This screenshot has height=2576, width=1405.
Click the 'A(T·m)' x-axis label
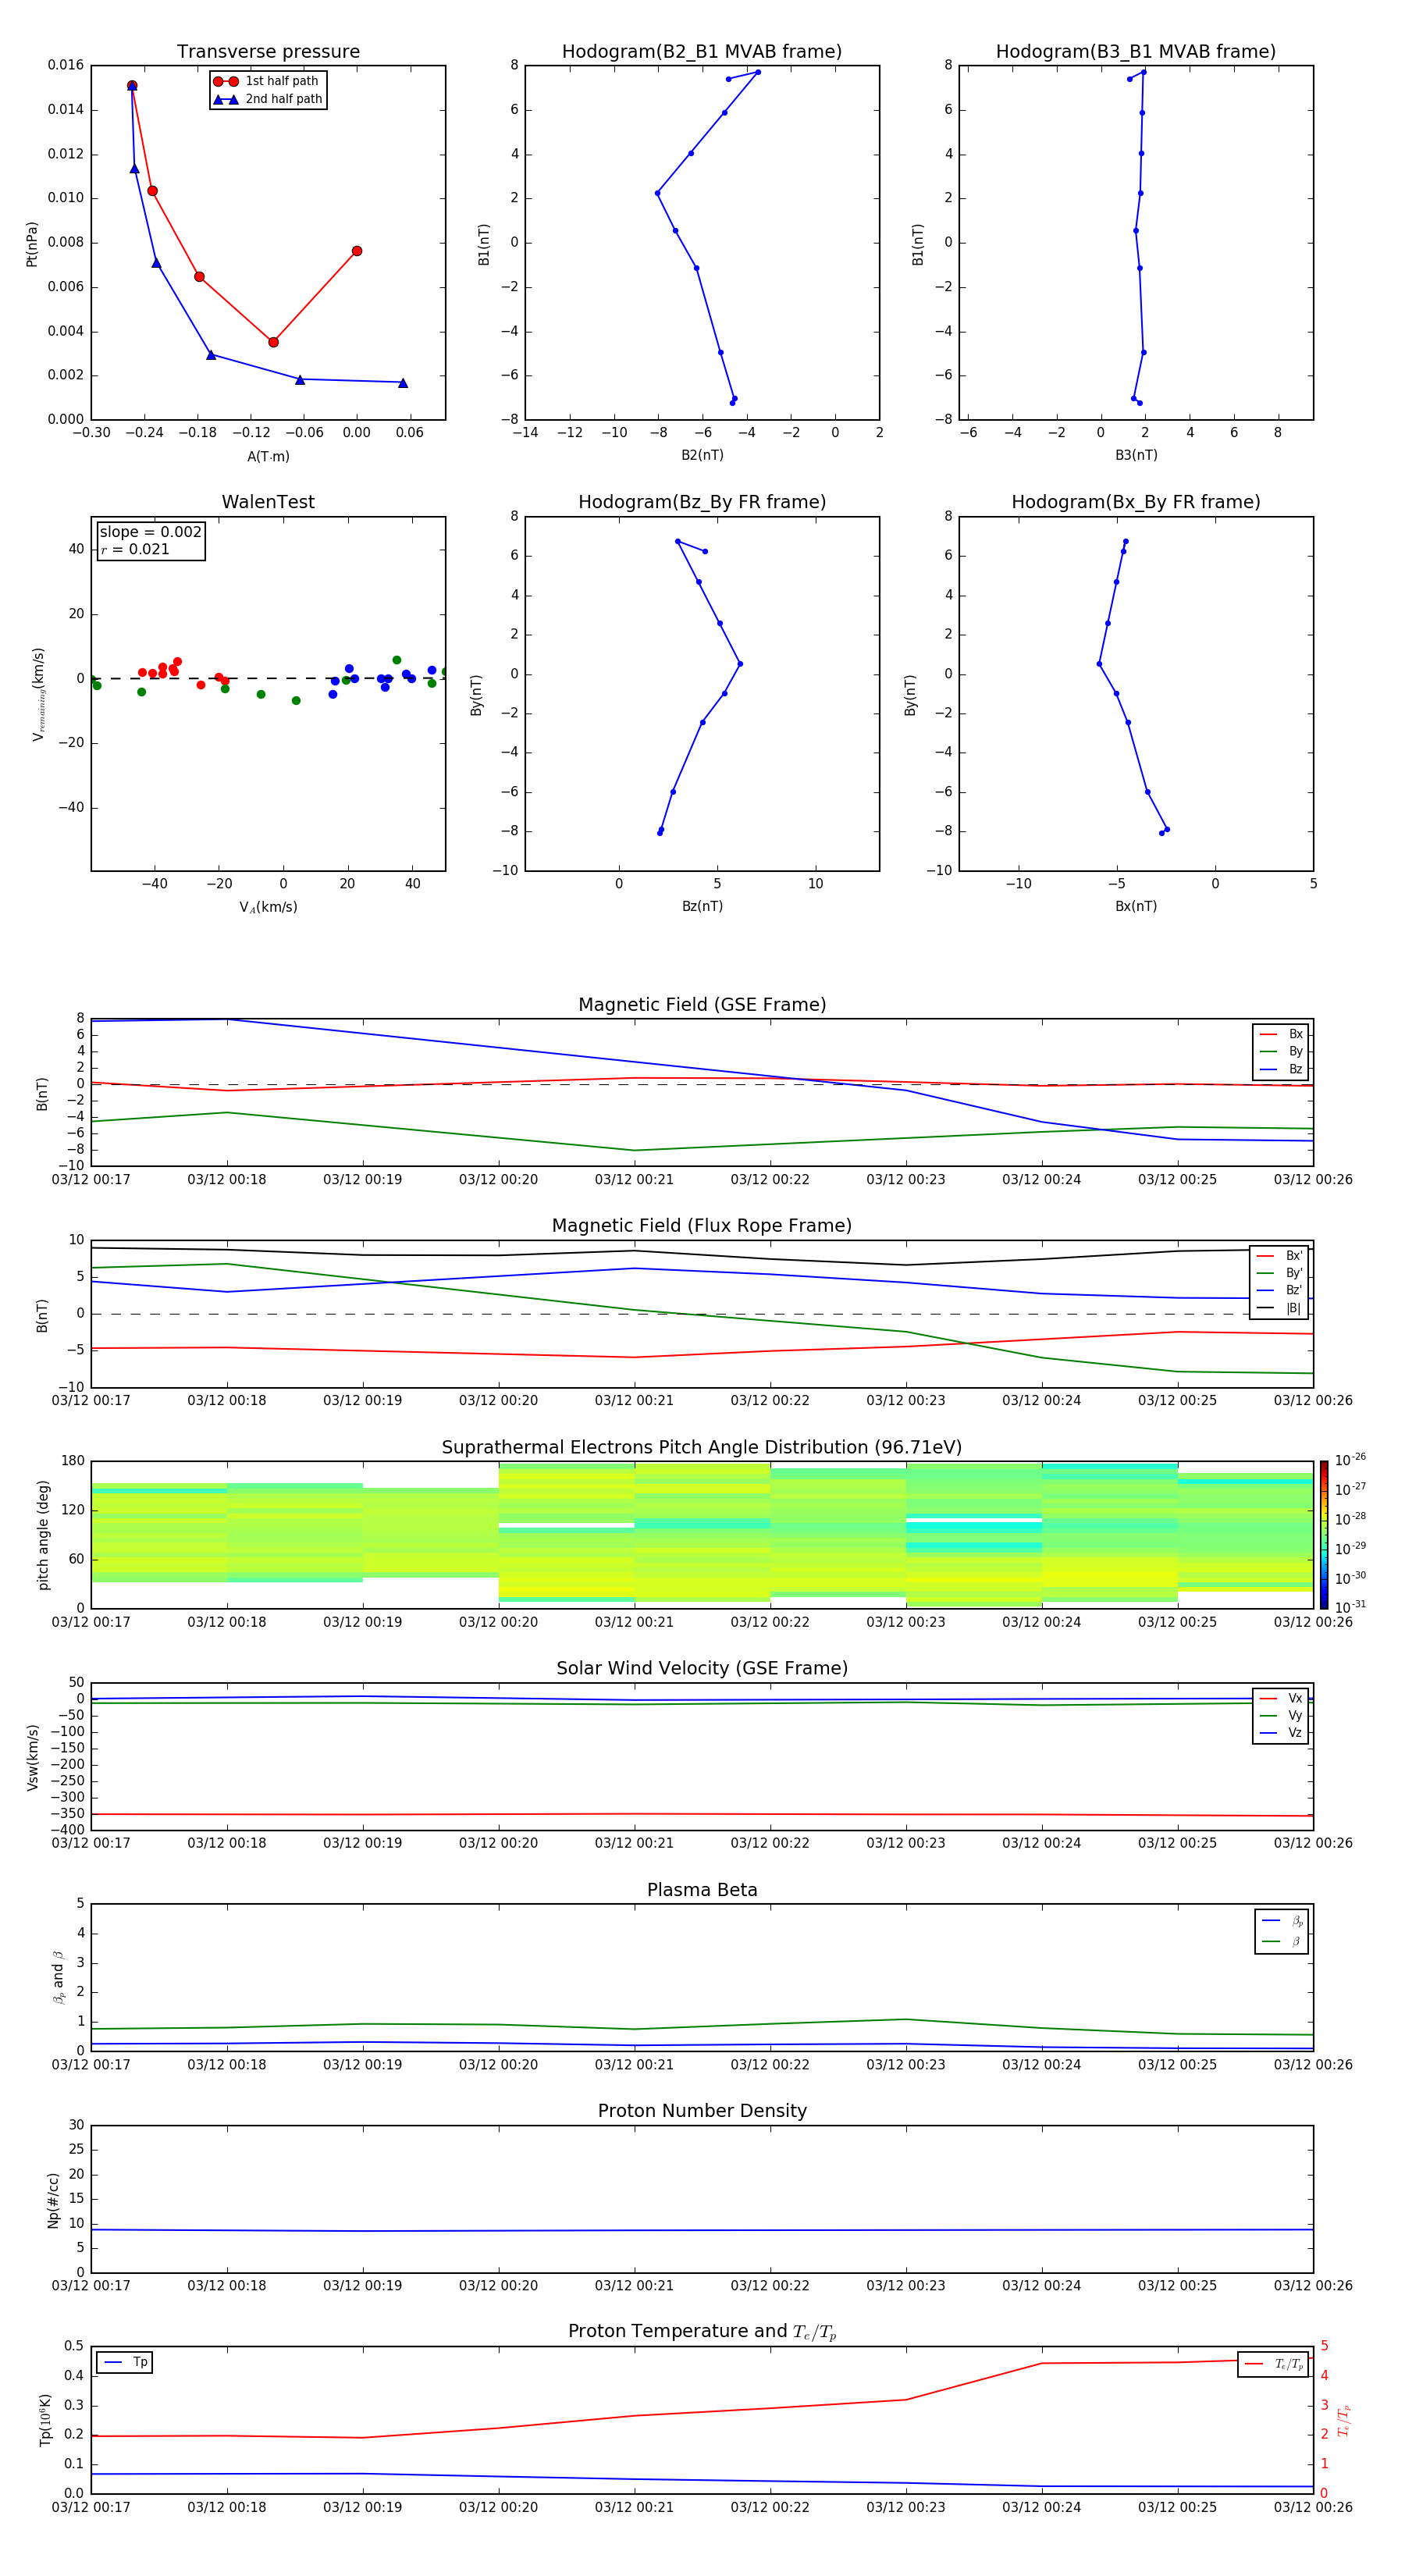pyautogui.click(x=268, y=456)
